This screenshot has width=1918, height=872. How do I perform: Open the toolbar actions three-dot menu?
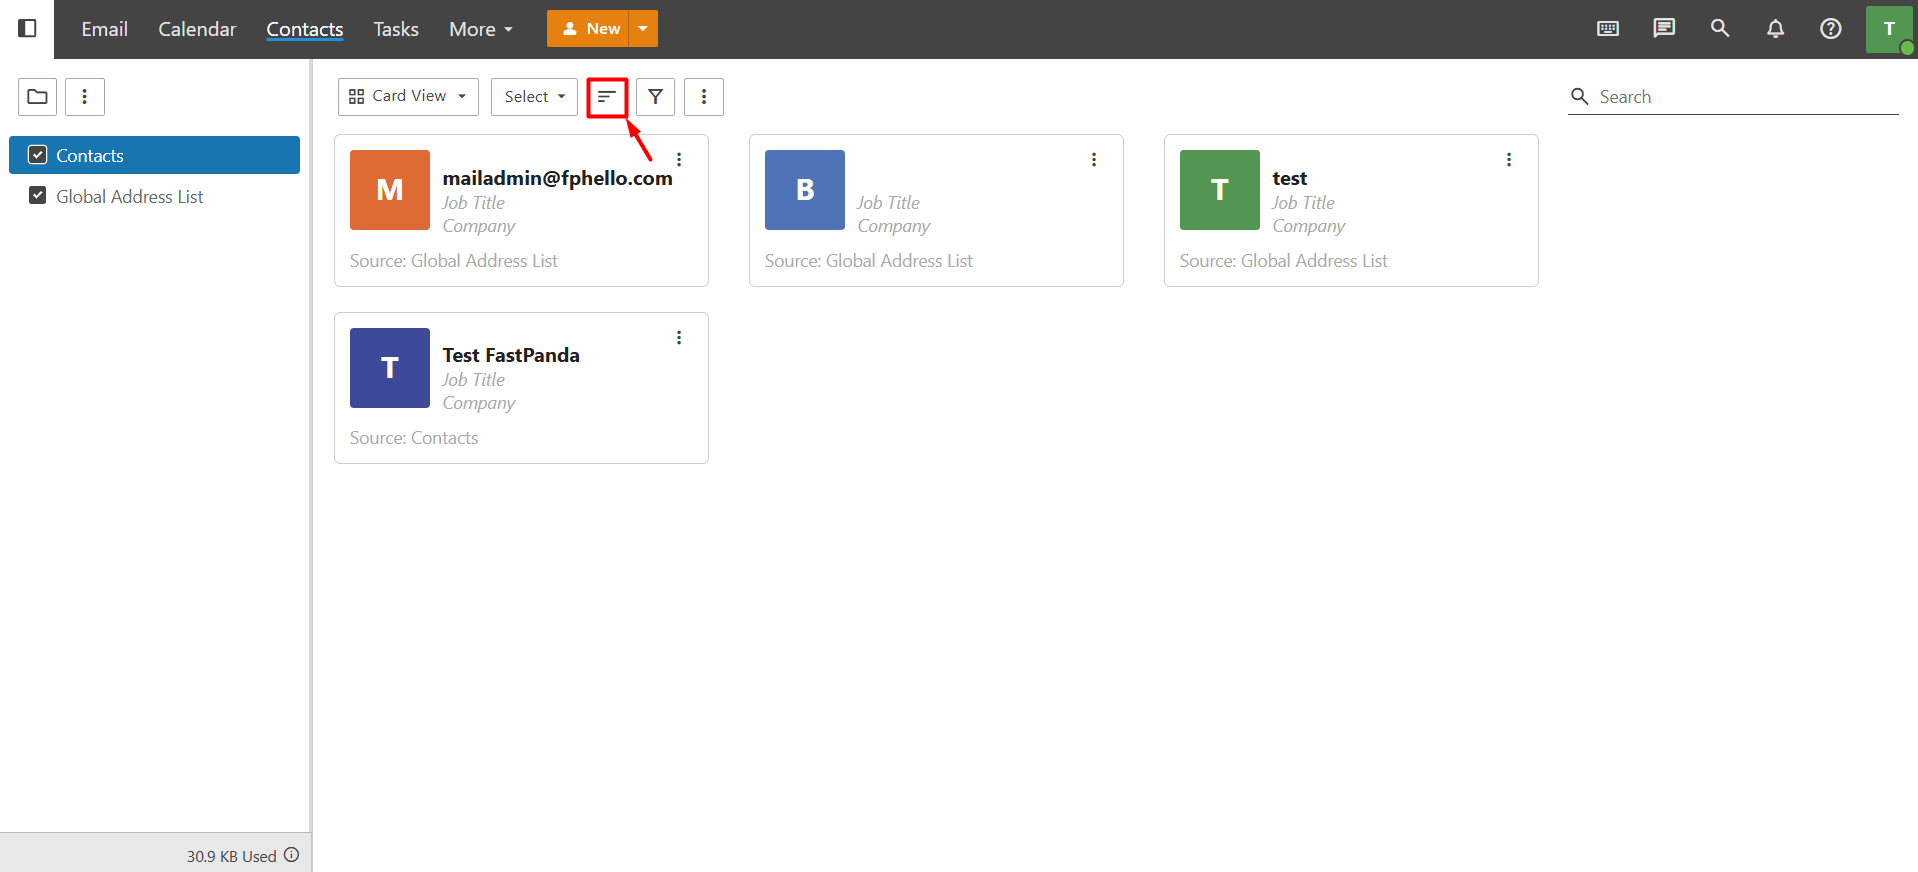[704, 97]
